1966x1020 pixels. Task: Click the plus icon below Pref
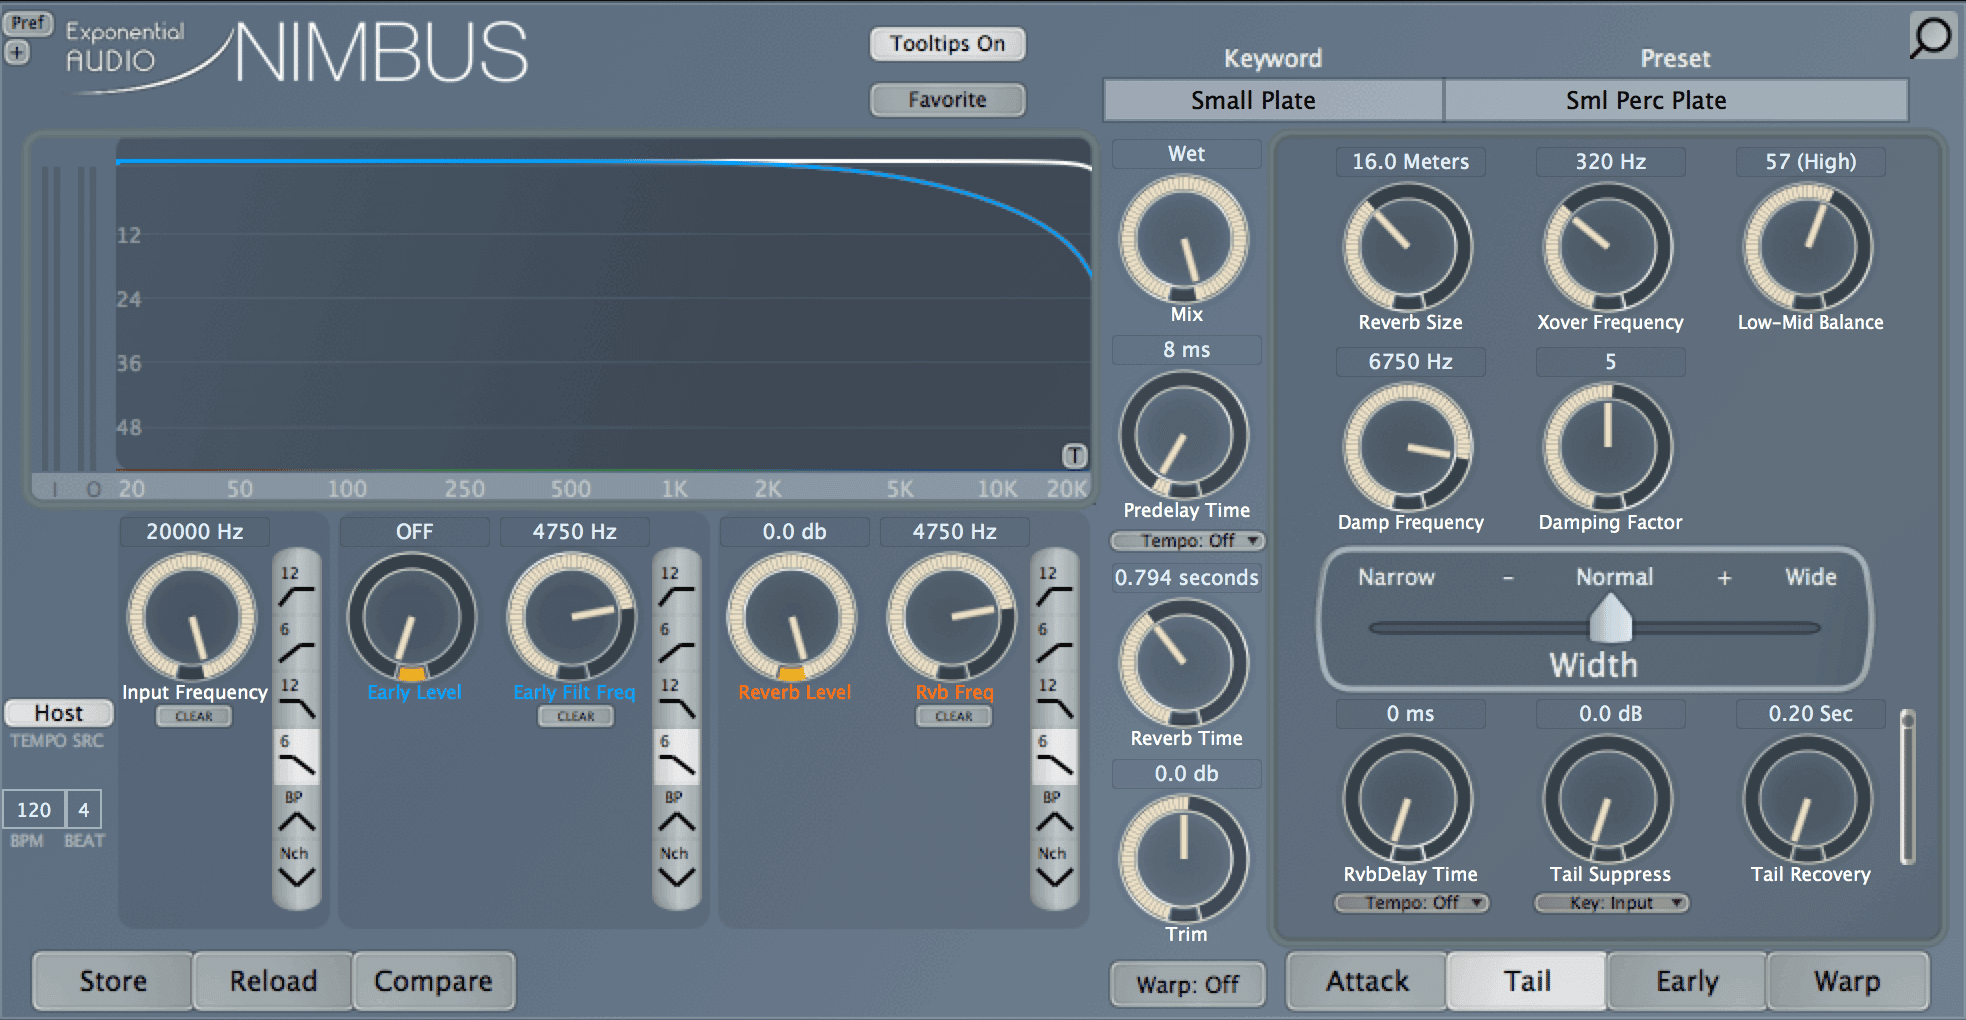pos(17,52)
